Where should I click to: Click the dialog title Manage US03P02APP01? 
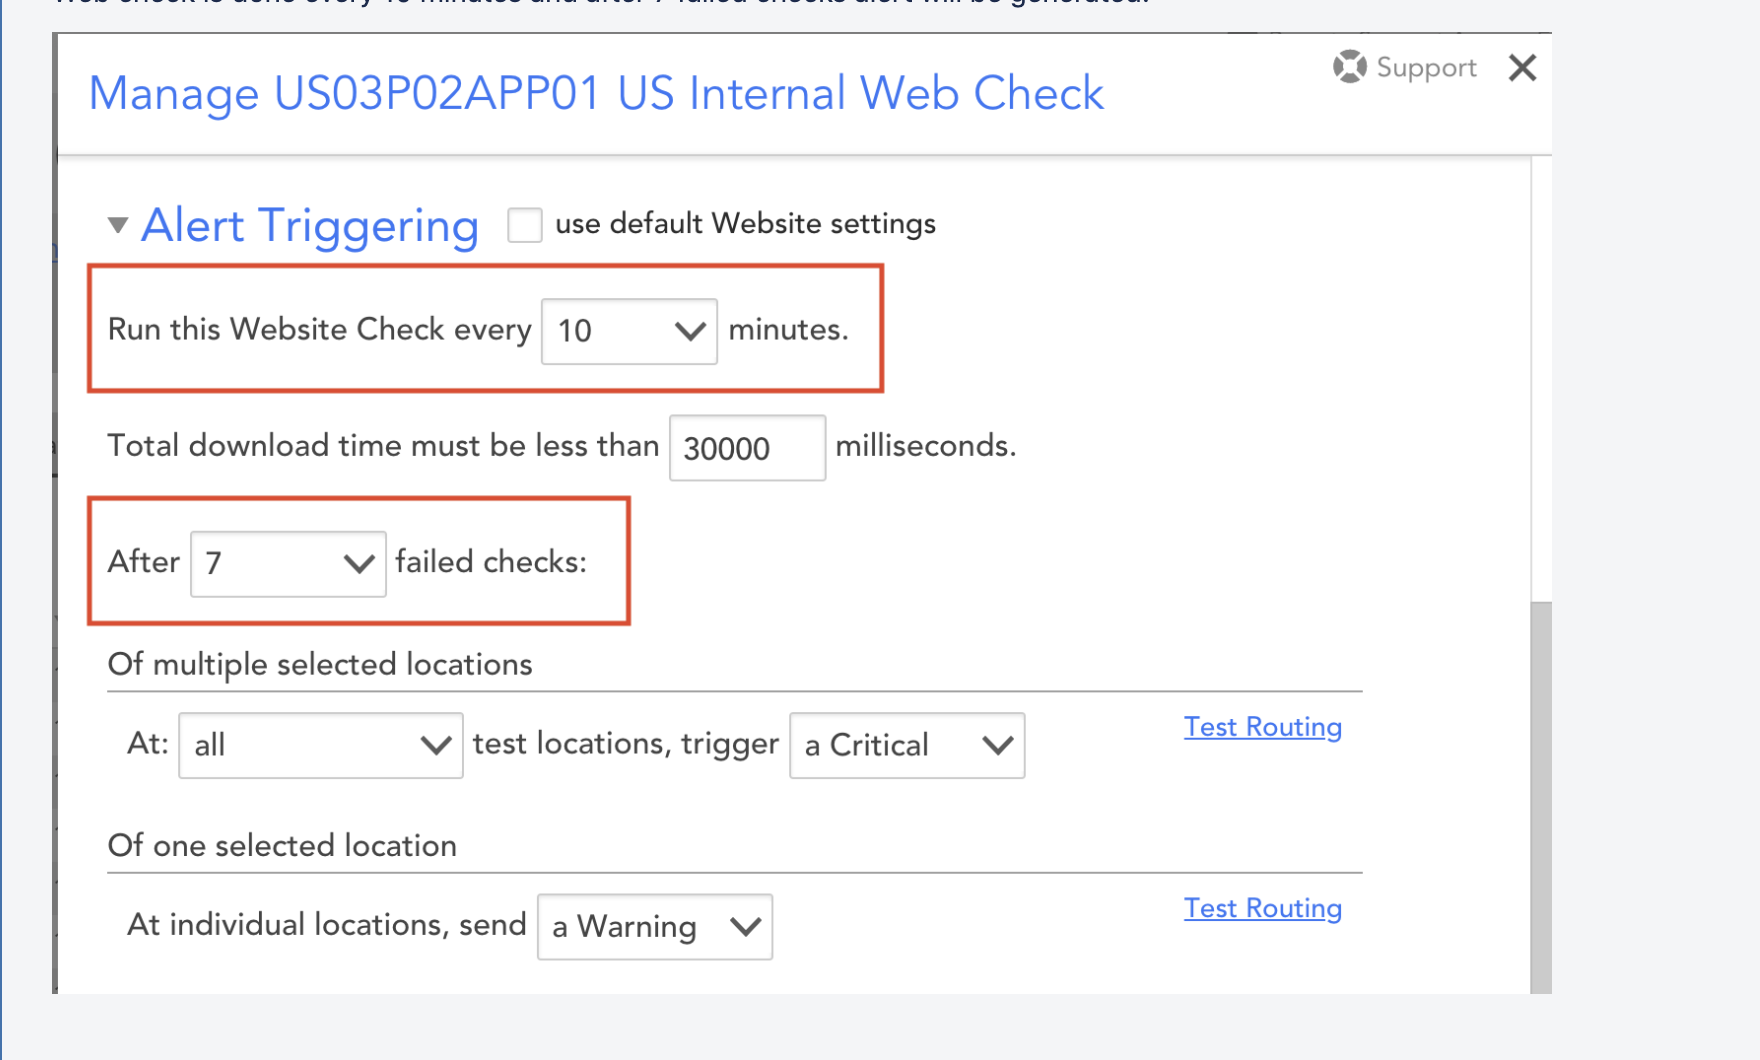coord(596,94)
